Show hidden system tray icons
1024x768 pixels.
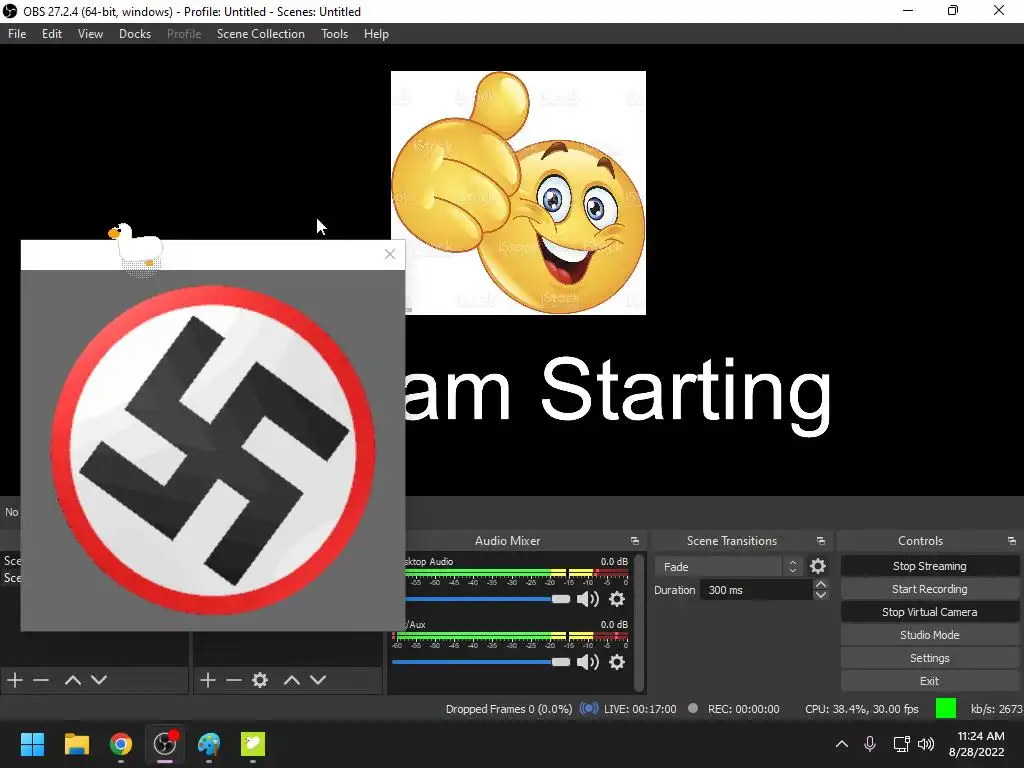point(842,744)
